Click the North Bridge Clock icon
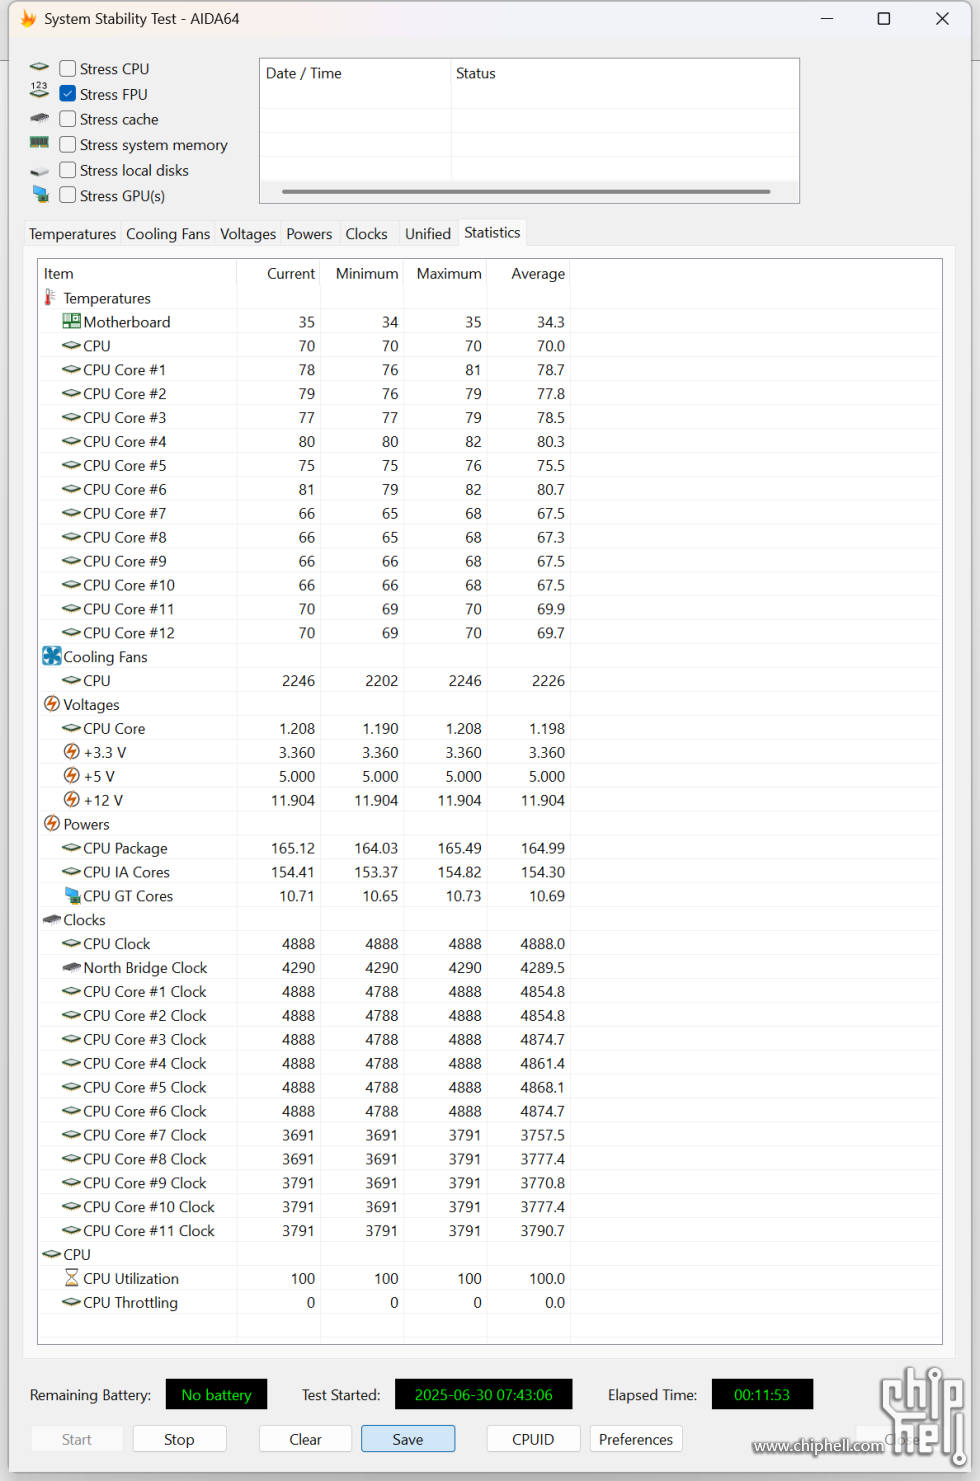 [x=71, y=967]
